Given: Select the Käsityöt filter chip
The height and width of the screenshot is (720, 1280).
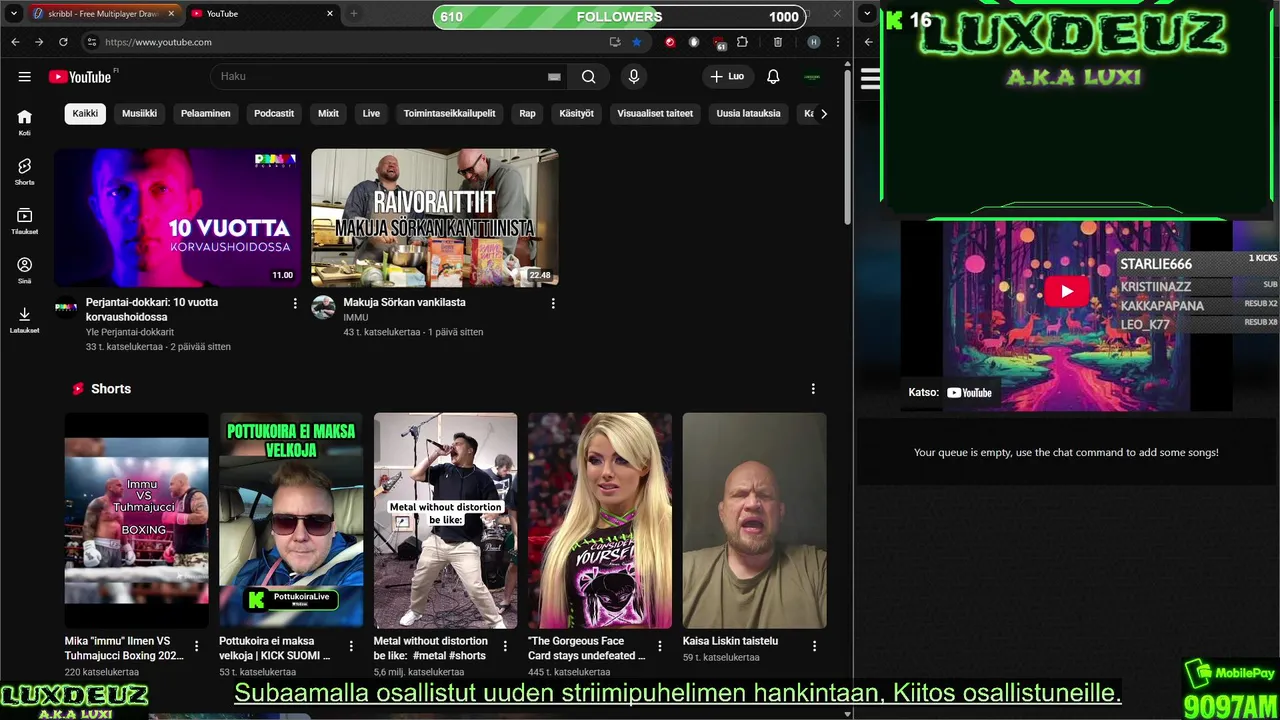Looking at the screenshot, I should [x=576, y=113].
